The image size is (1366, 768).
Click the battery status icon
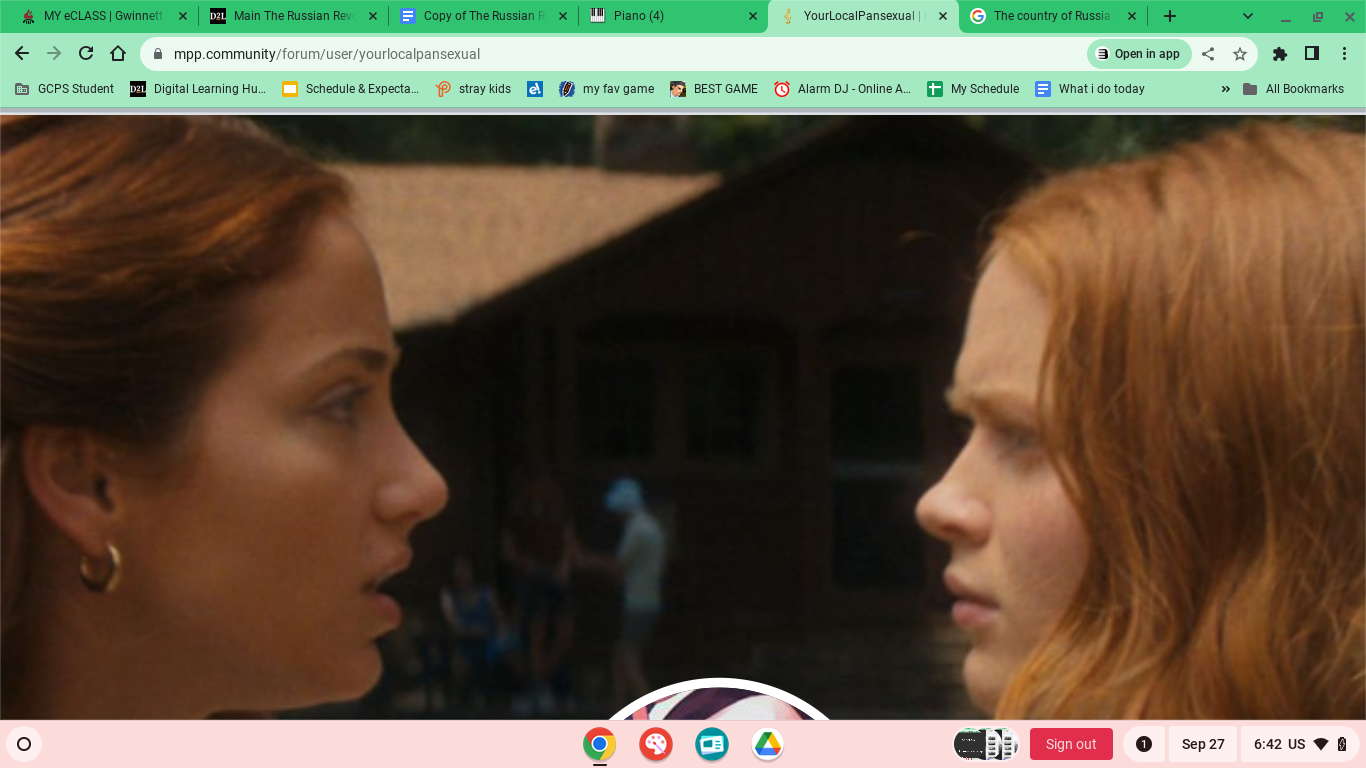(1342, 744)
